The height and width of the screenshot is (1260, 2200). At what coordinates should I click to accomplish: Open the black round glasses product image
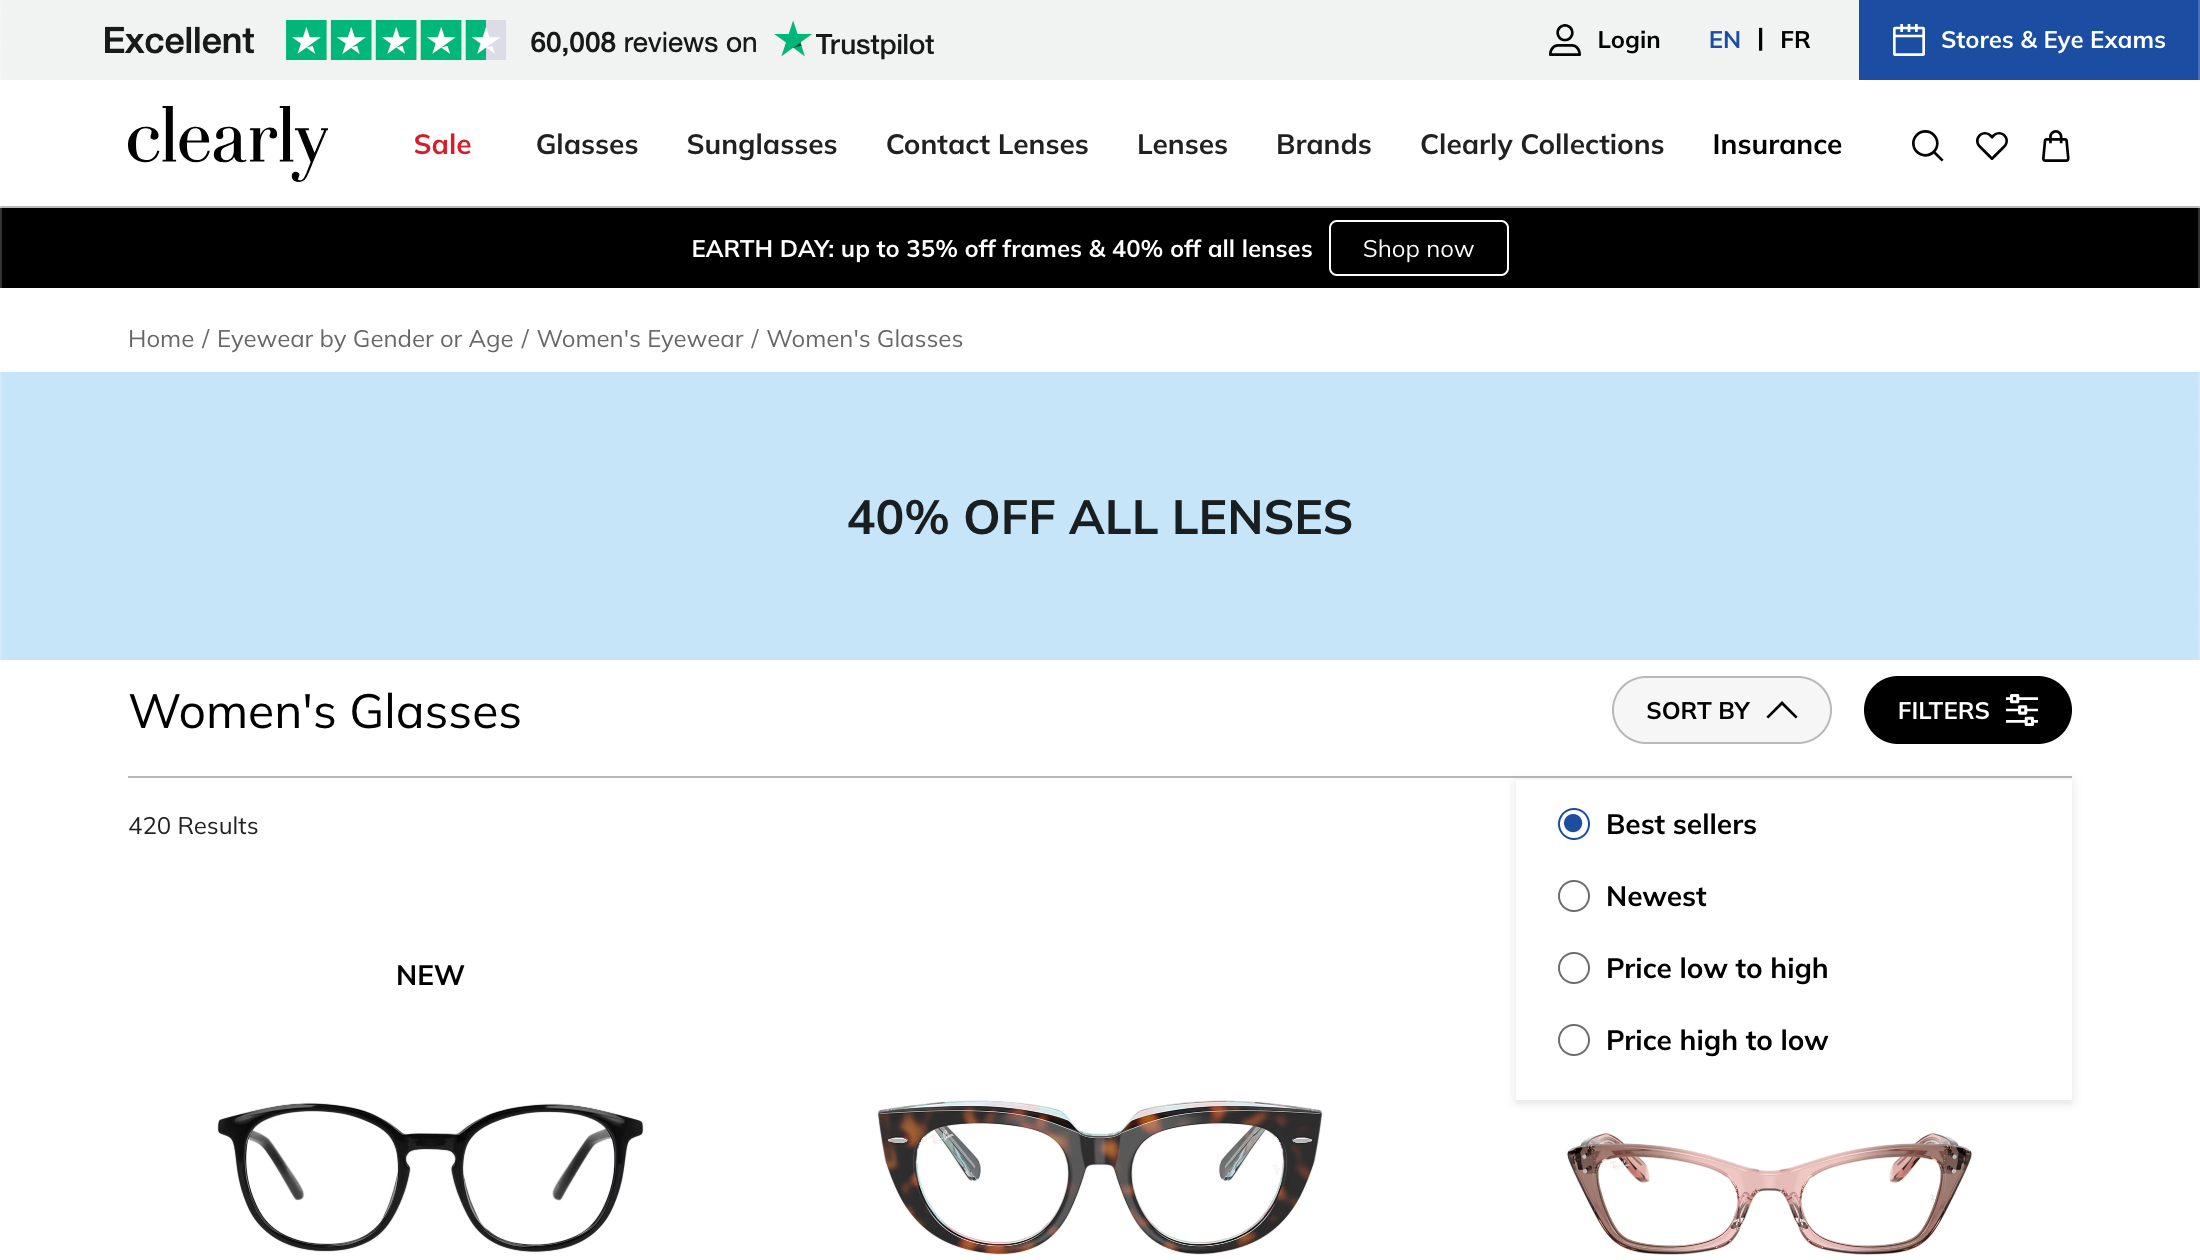click(x=430, y=1175)
